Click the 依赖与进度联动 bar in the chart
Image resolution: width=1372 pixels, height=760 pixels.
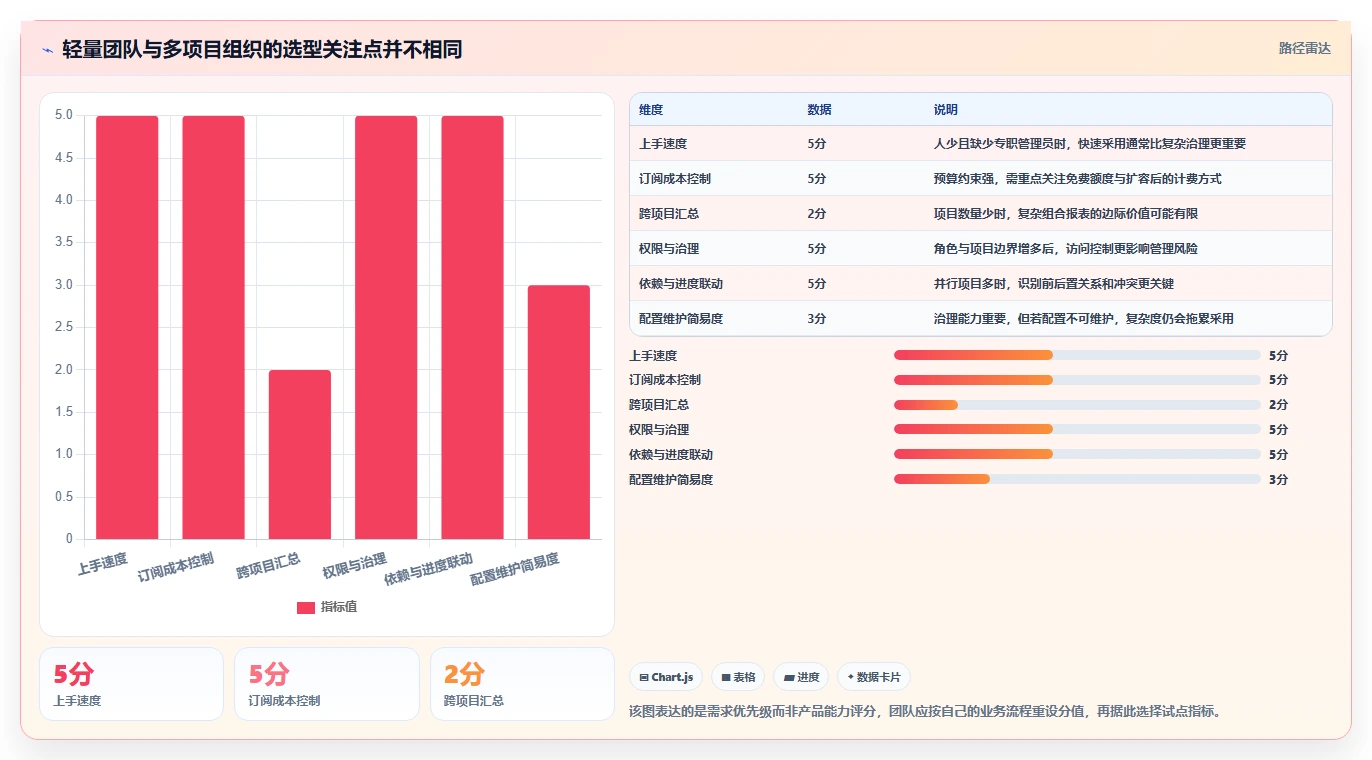tap(472, 327)
